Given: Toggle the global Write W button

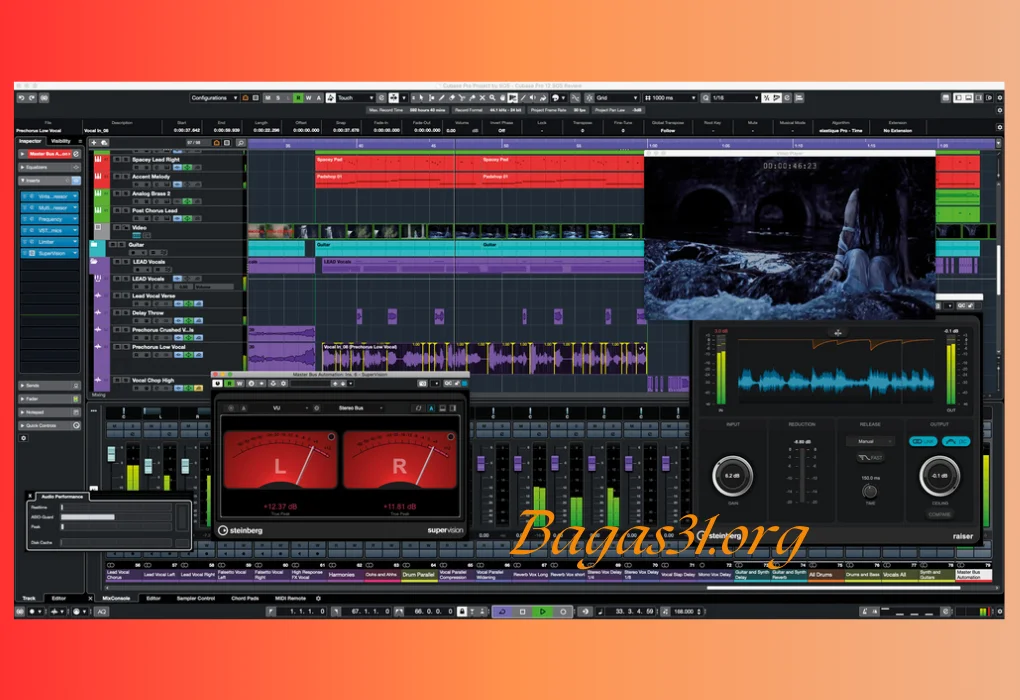Looking at the screenshot, I should (308, 98).
